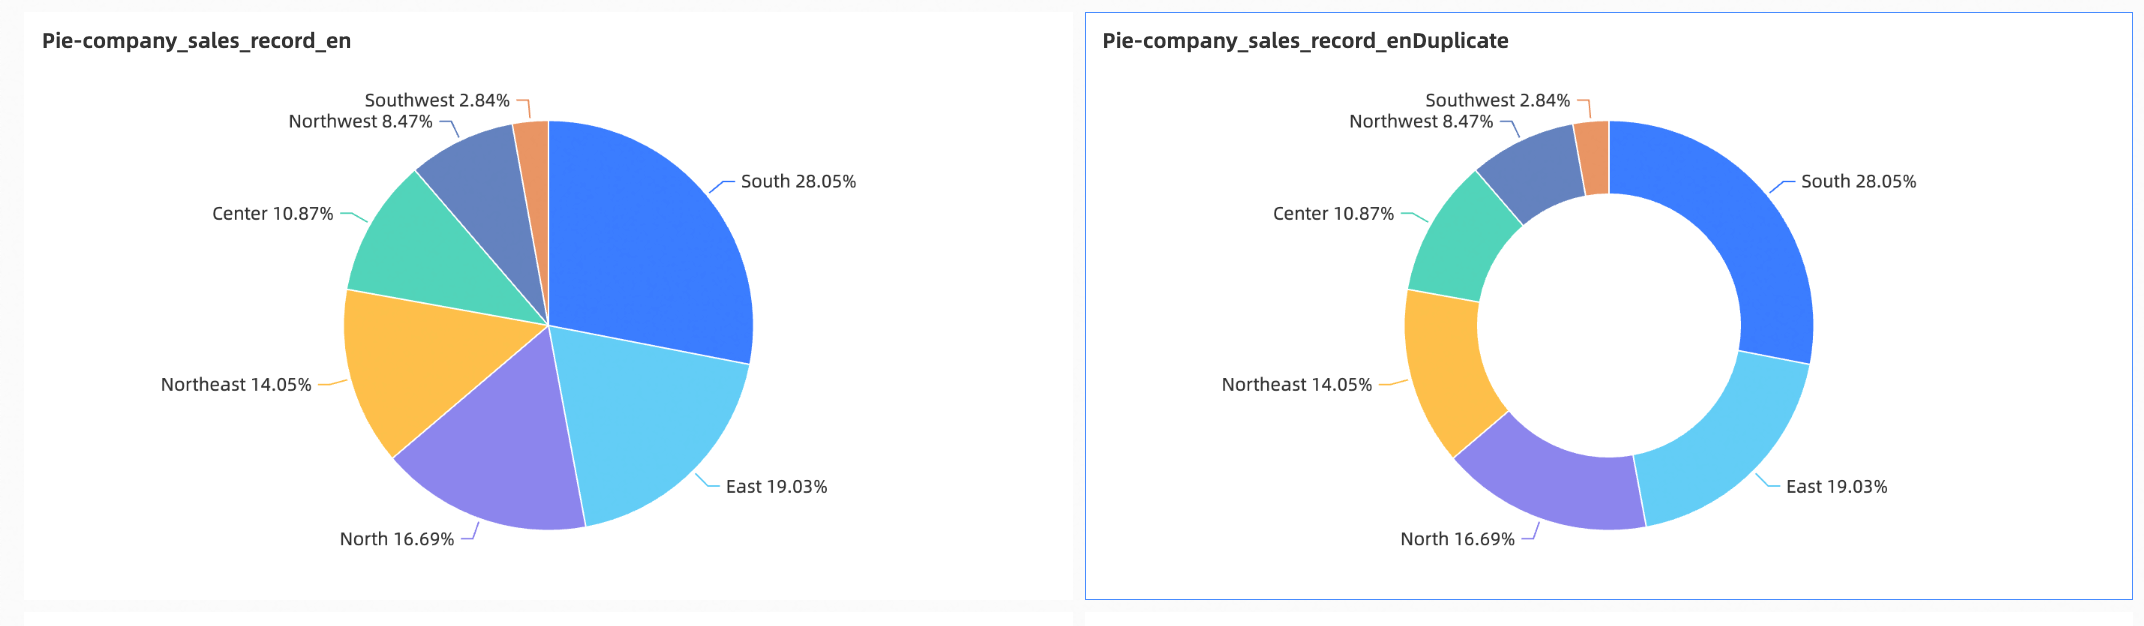Click the Northeast 14.05% label on the left chart
Screen dimensions: 2144x626
click(x=236, y=385)
